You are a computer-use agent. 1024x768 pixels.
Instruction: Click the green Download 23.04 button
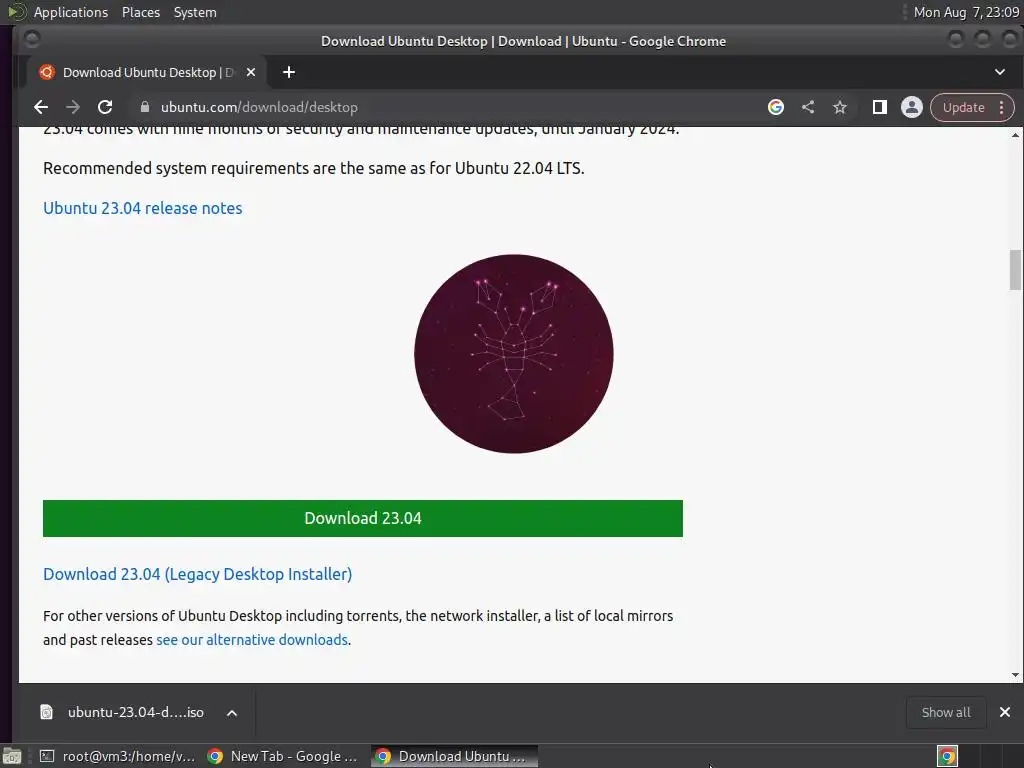click(363, 519)
